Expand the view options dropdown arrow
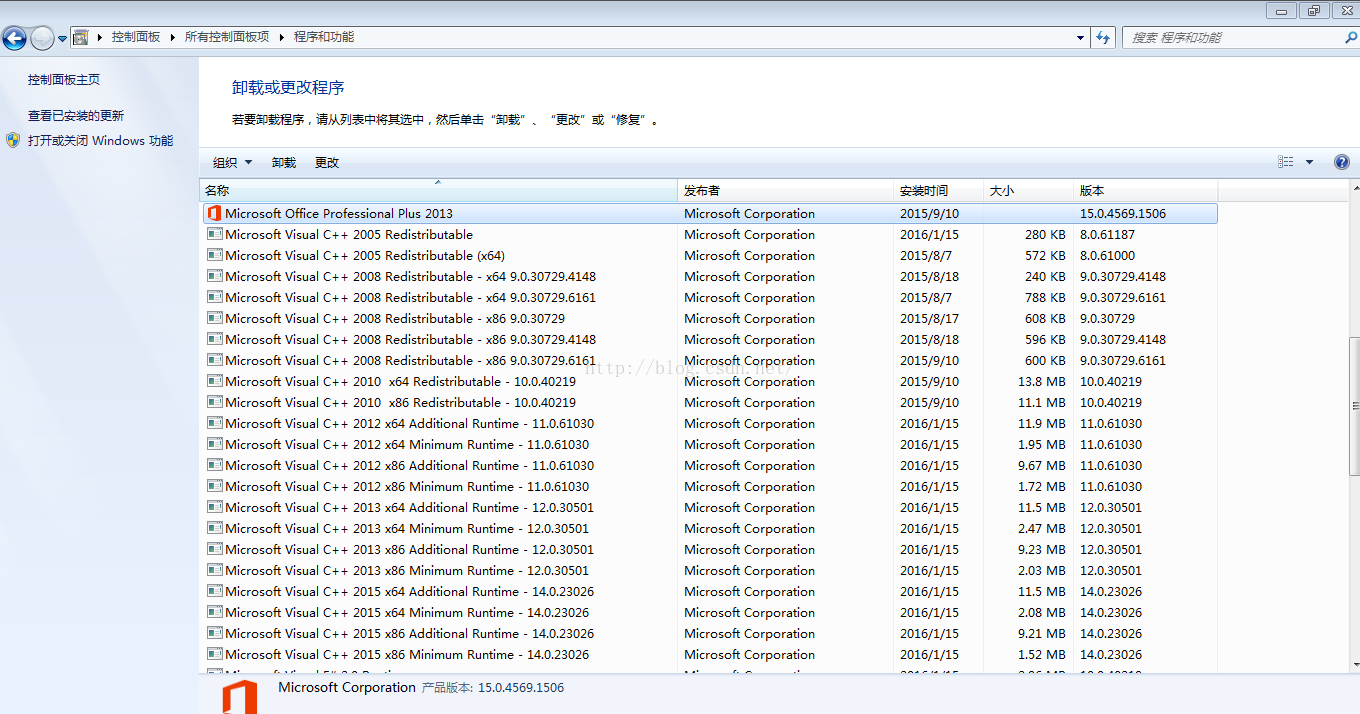The width and height of the screenshot is (1360, 714). tap(1309, 162)
